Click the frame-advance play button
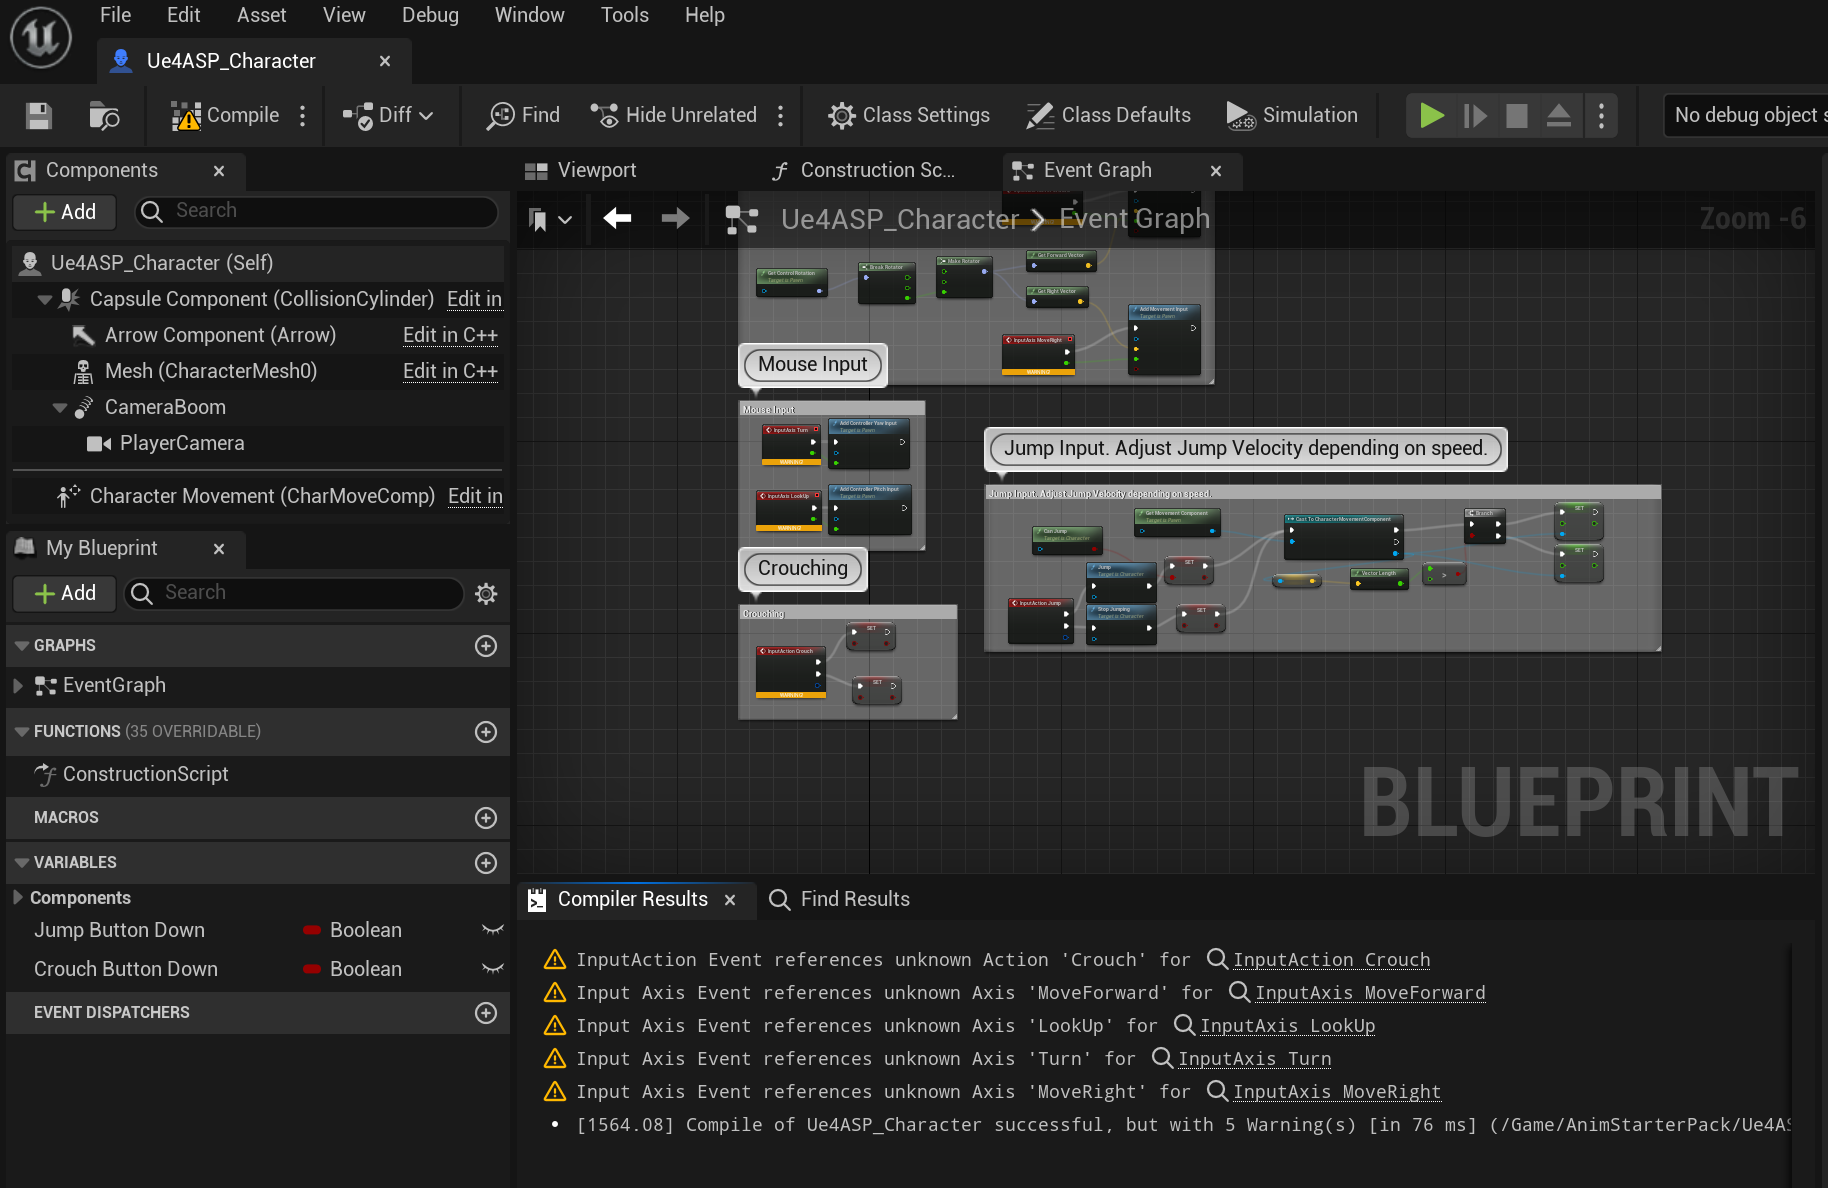 click(1474, 116)
